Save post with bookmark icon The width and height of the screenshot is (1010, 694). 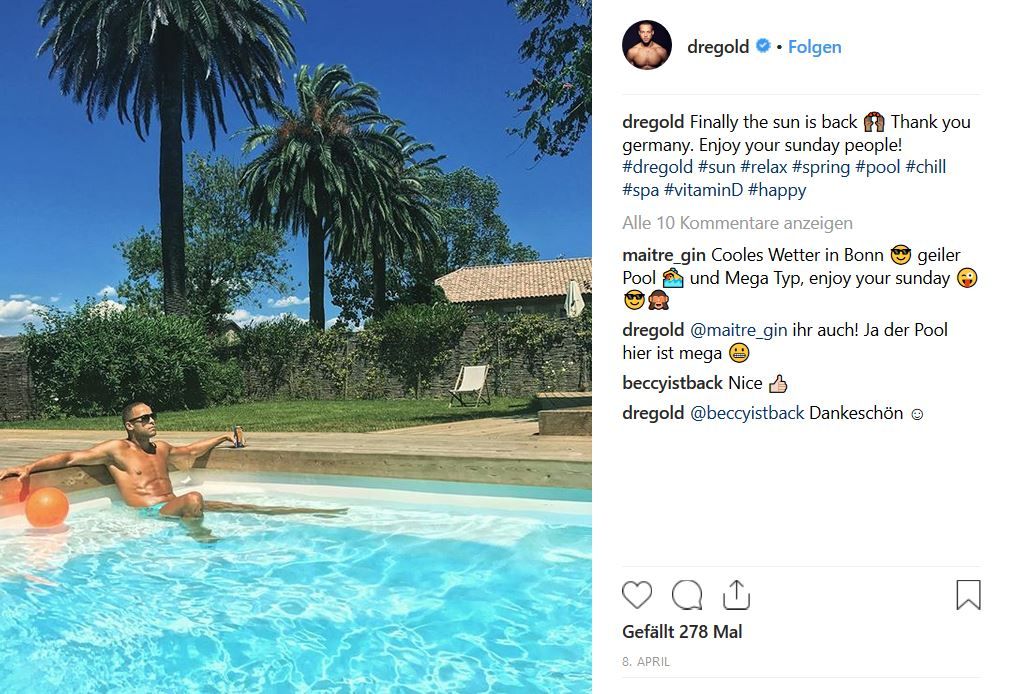(x=968, y=594)
